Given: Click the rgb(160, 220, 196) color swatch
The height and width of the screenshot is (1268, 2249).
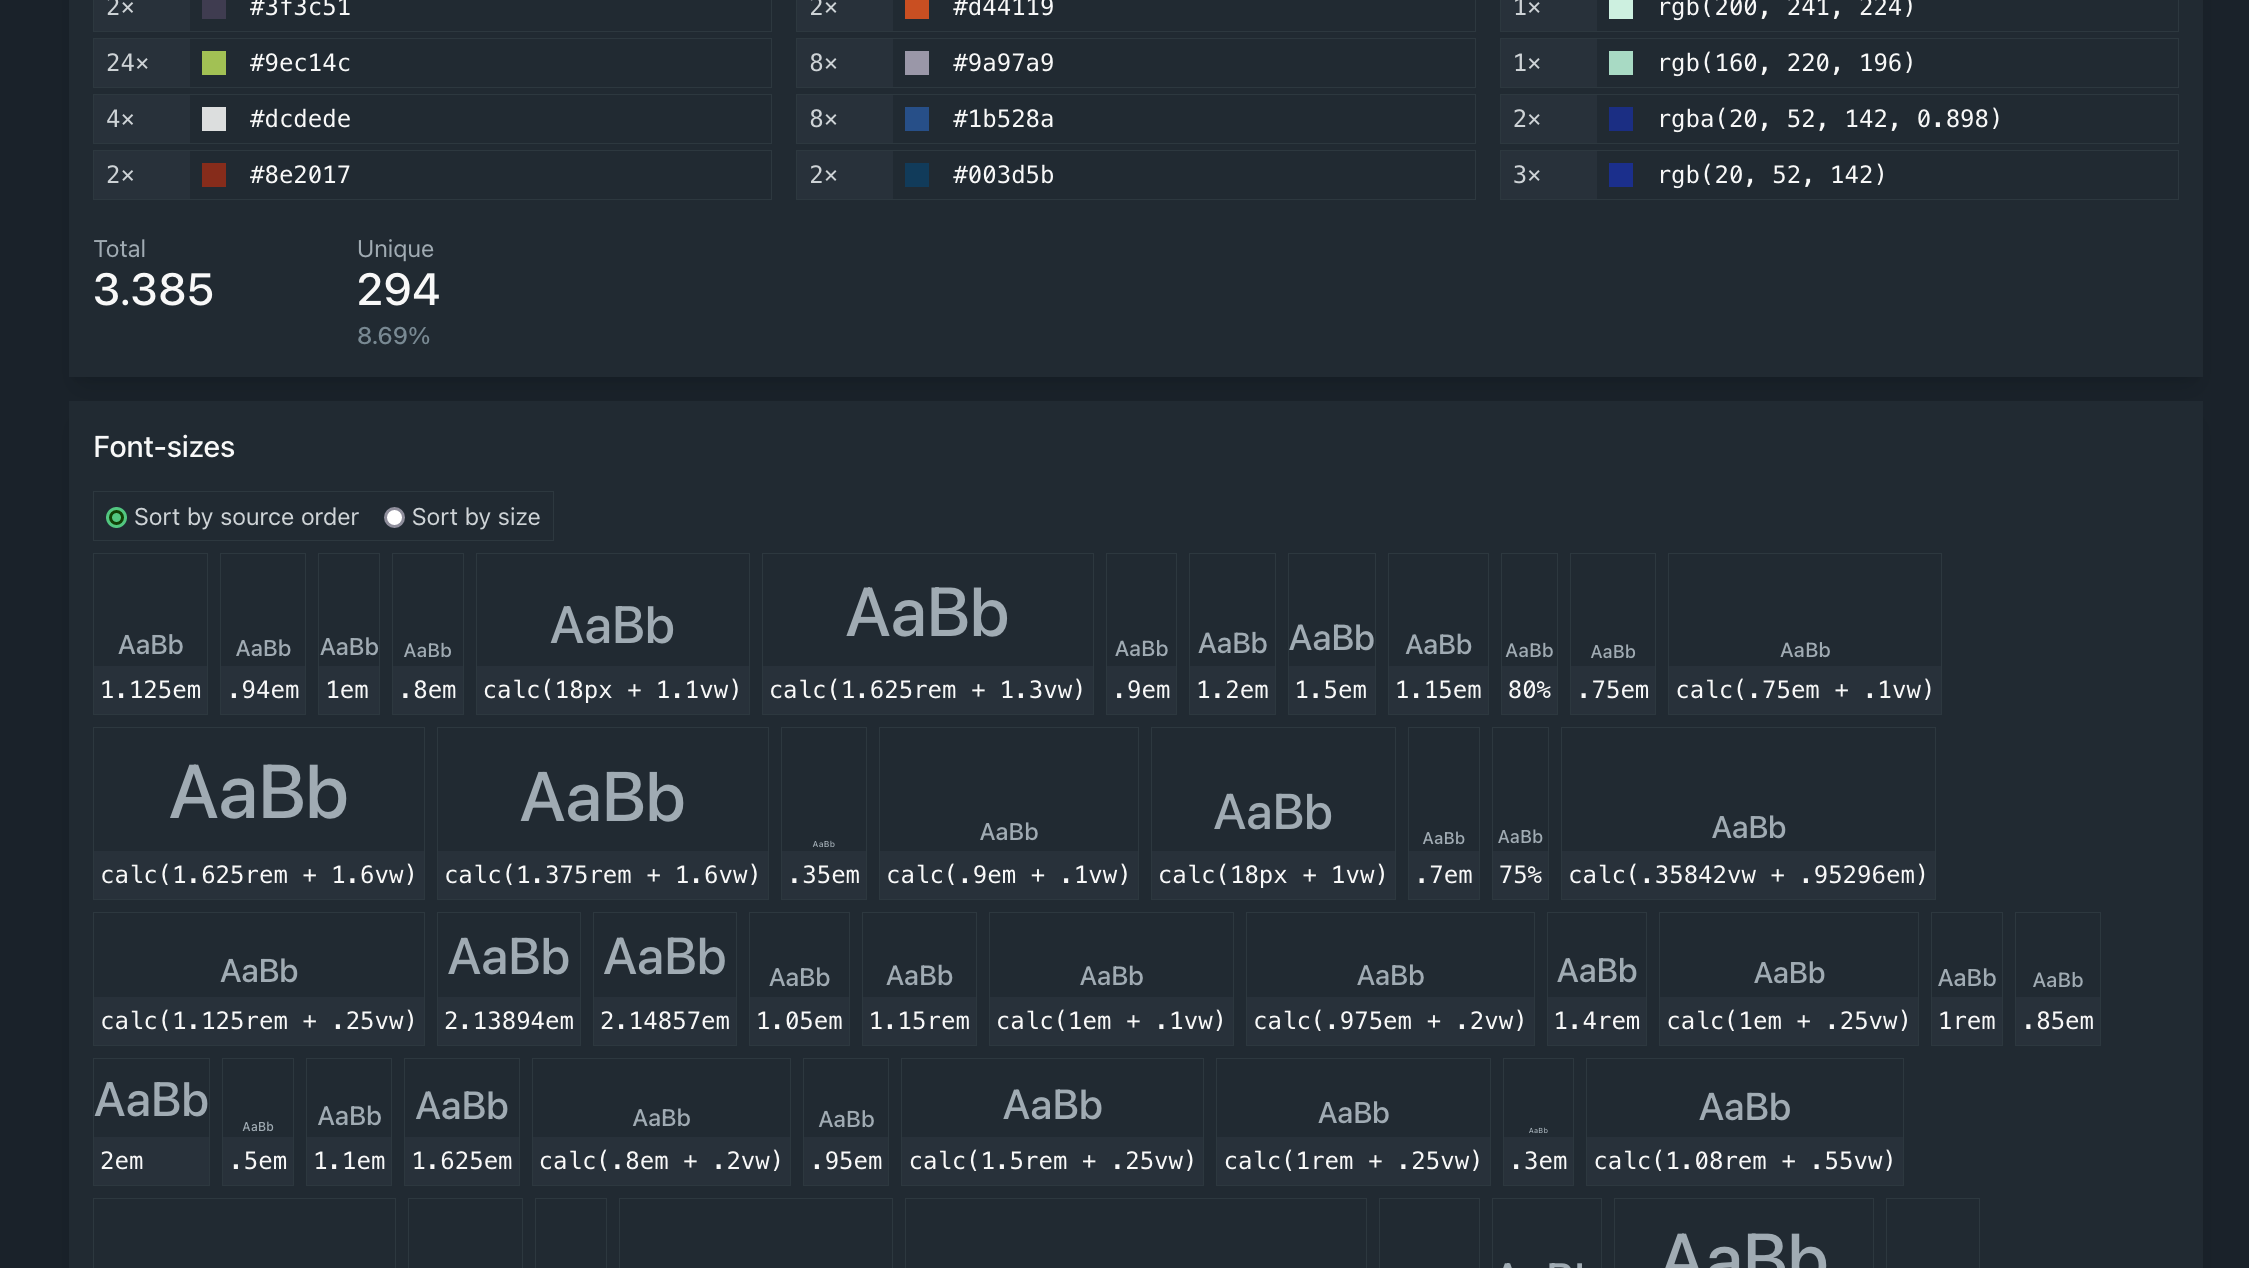Looking at the screenshot, I should tap(1619, 62).
